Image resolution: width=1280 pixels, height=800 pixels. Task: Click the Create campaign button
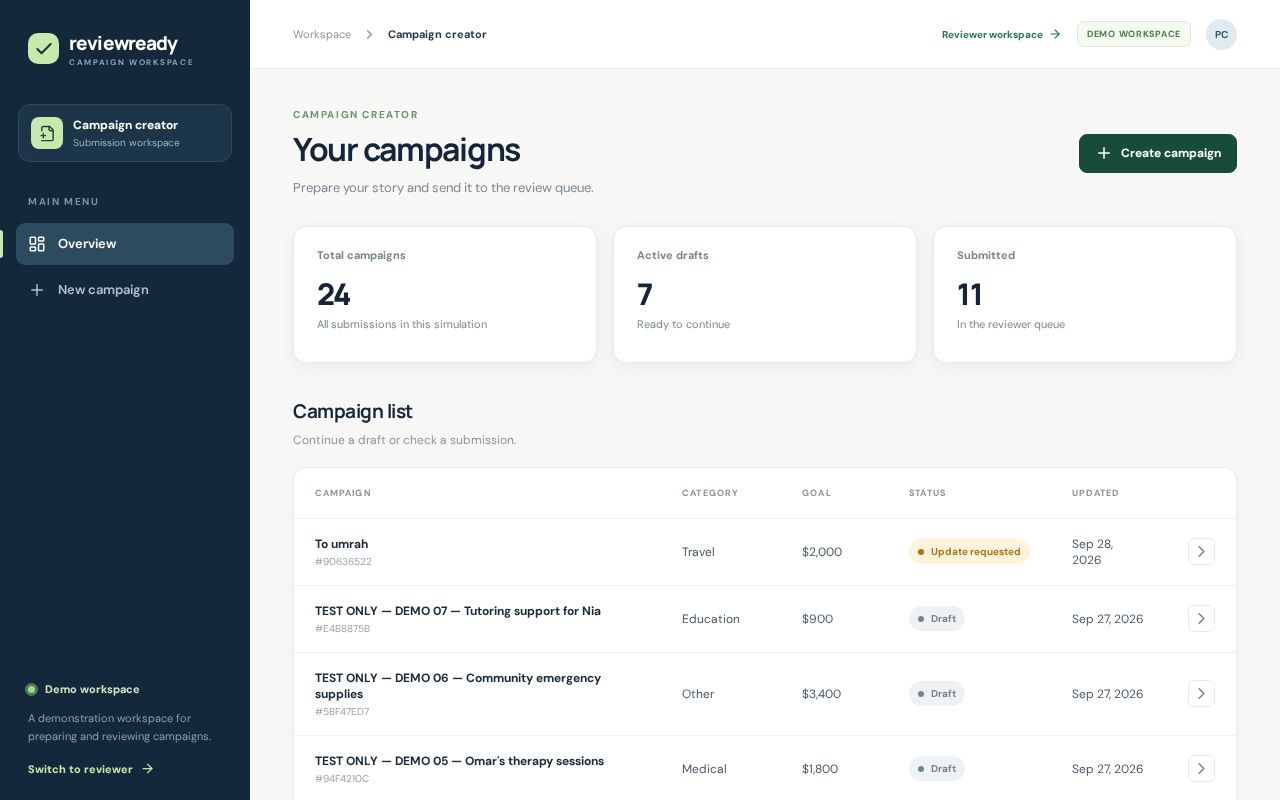coord(1158,153)
